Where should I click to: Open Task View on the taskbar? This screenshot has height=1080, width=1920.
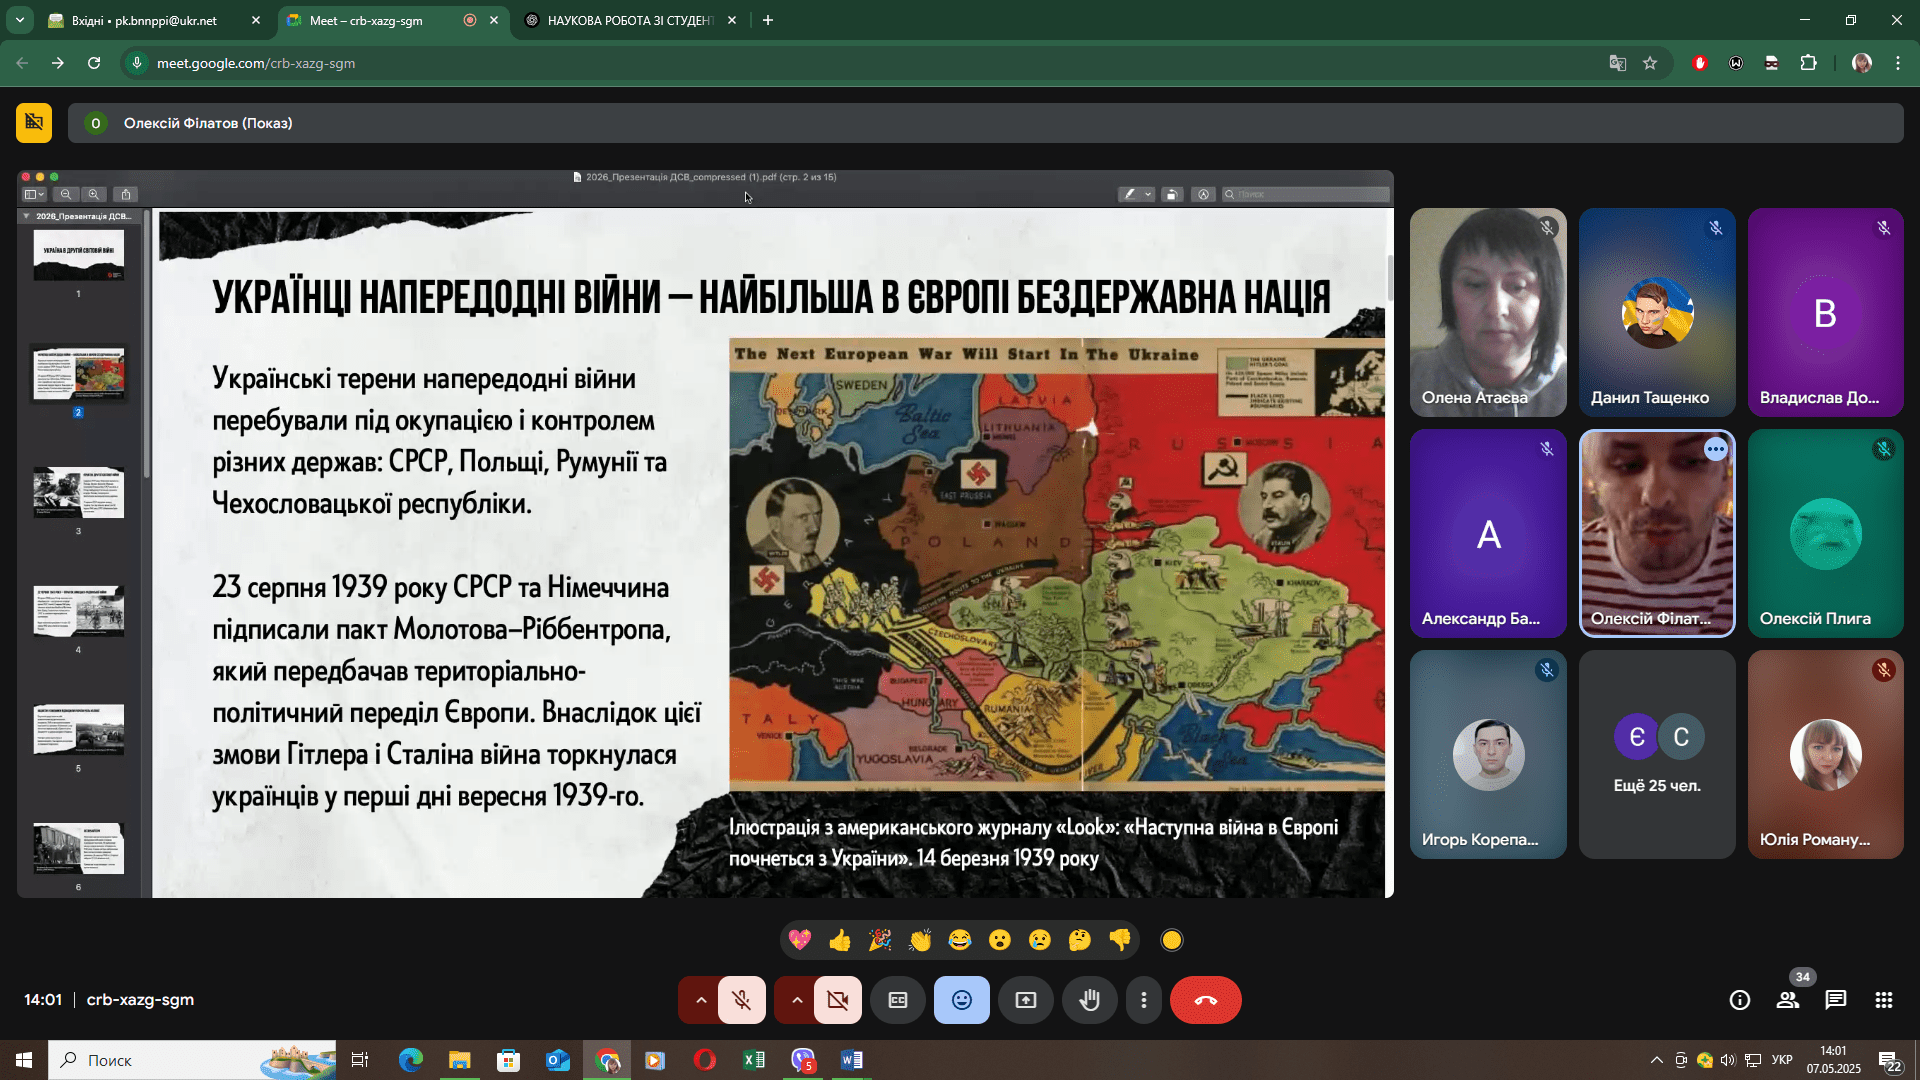click(360, 1060)
